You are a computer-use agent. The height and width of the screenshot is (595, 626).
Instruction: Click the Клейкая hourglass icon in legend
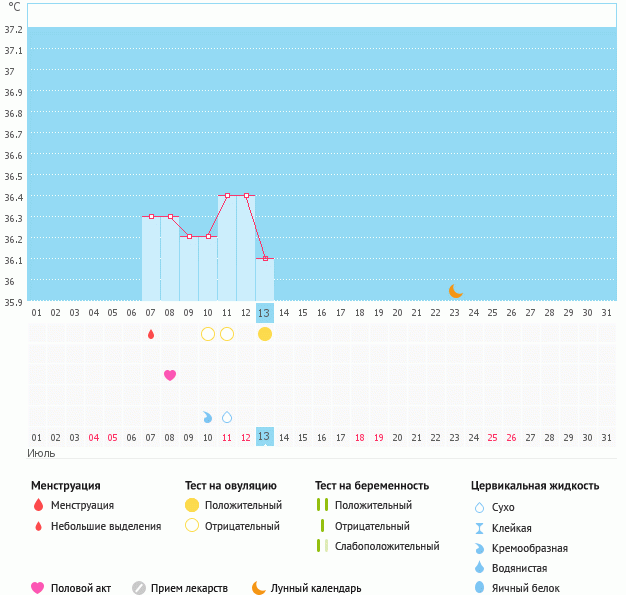[x=479, y=528]
